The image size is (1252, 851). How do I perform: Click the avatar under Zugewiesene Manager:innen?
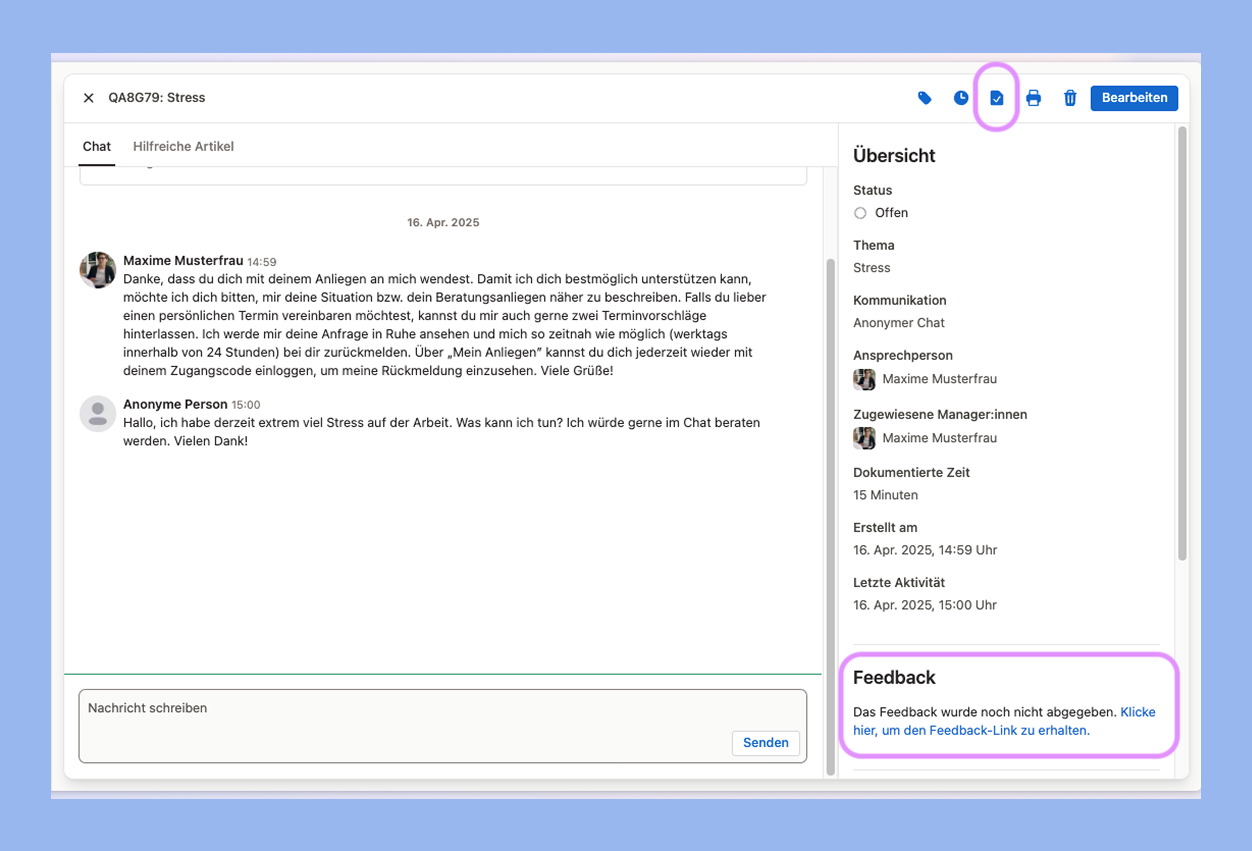864,438
